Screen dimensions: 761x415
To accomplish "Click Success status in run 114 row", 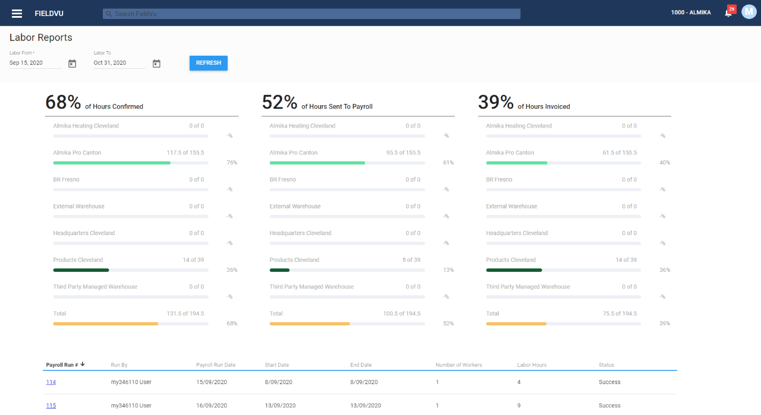I will pos(610,382).
